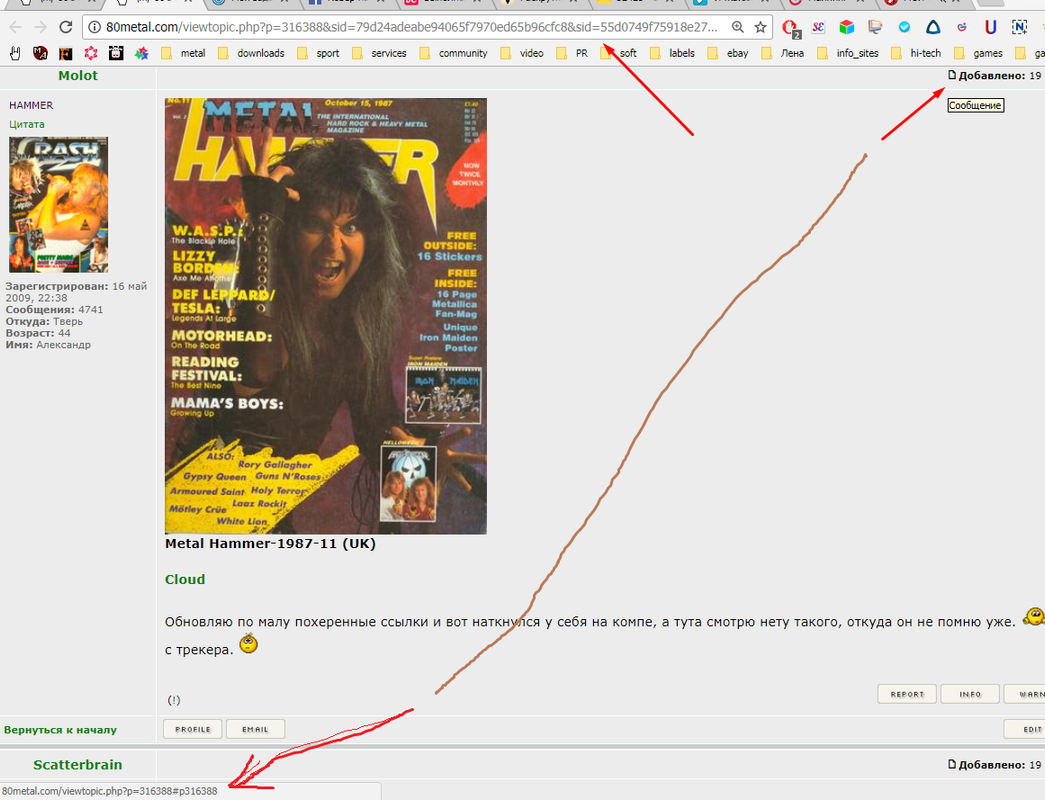Click the PROFILE button

click(x=193, y=729)
